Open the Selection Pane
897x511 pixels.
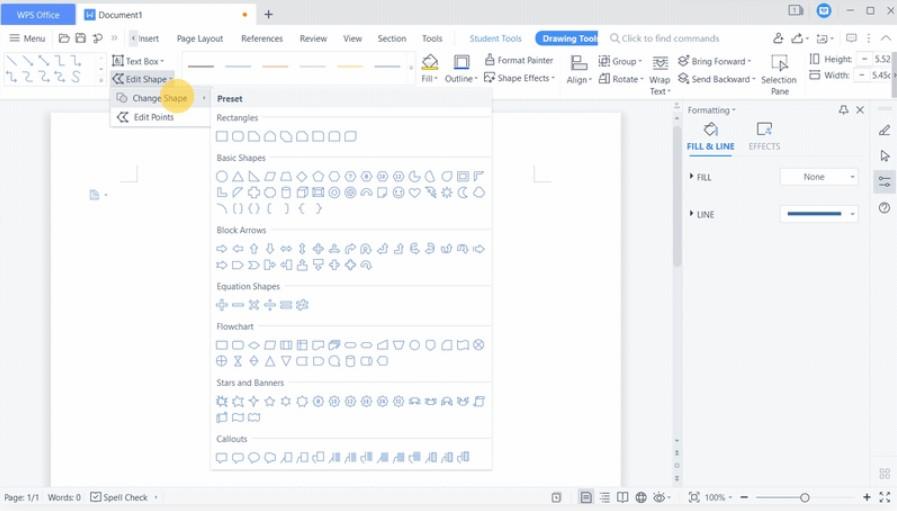pyautogui.click(x=779, y=74)
